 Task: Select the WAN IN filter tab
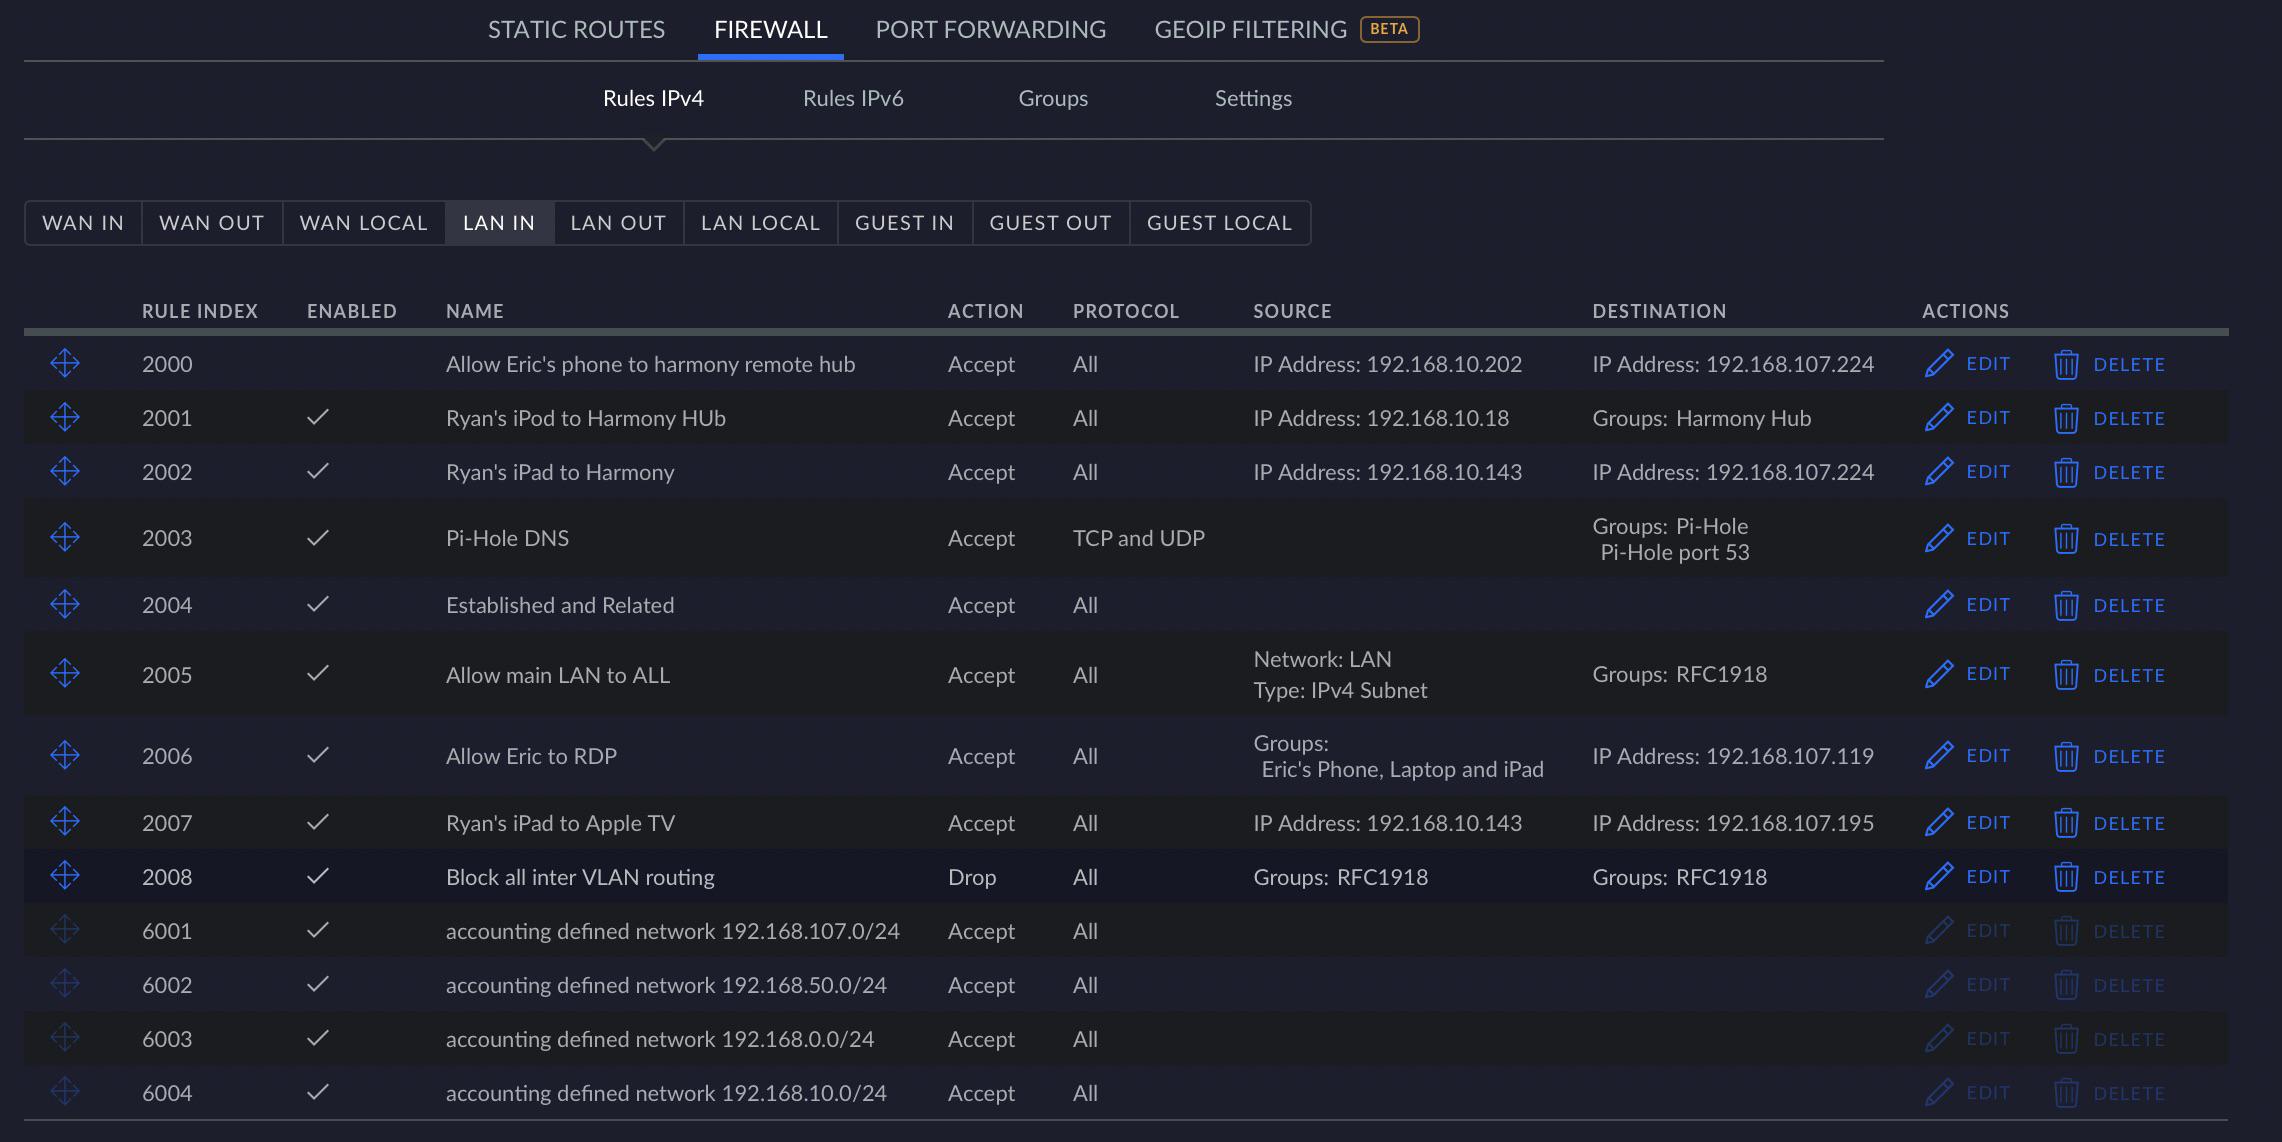coord(82,222)
